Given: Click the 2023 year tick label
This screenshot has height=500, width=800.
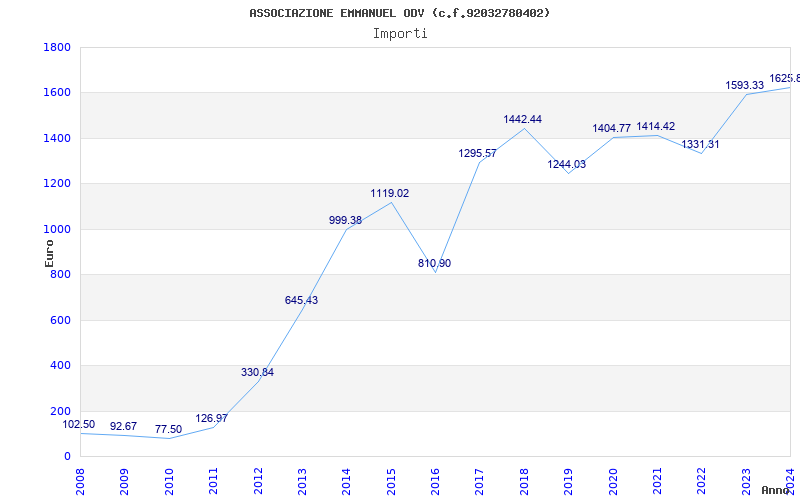Looking at the screenshot, I should coord(746,482).
